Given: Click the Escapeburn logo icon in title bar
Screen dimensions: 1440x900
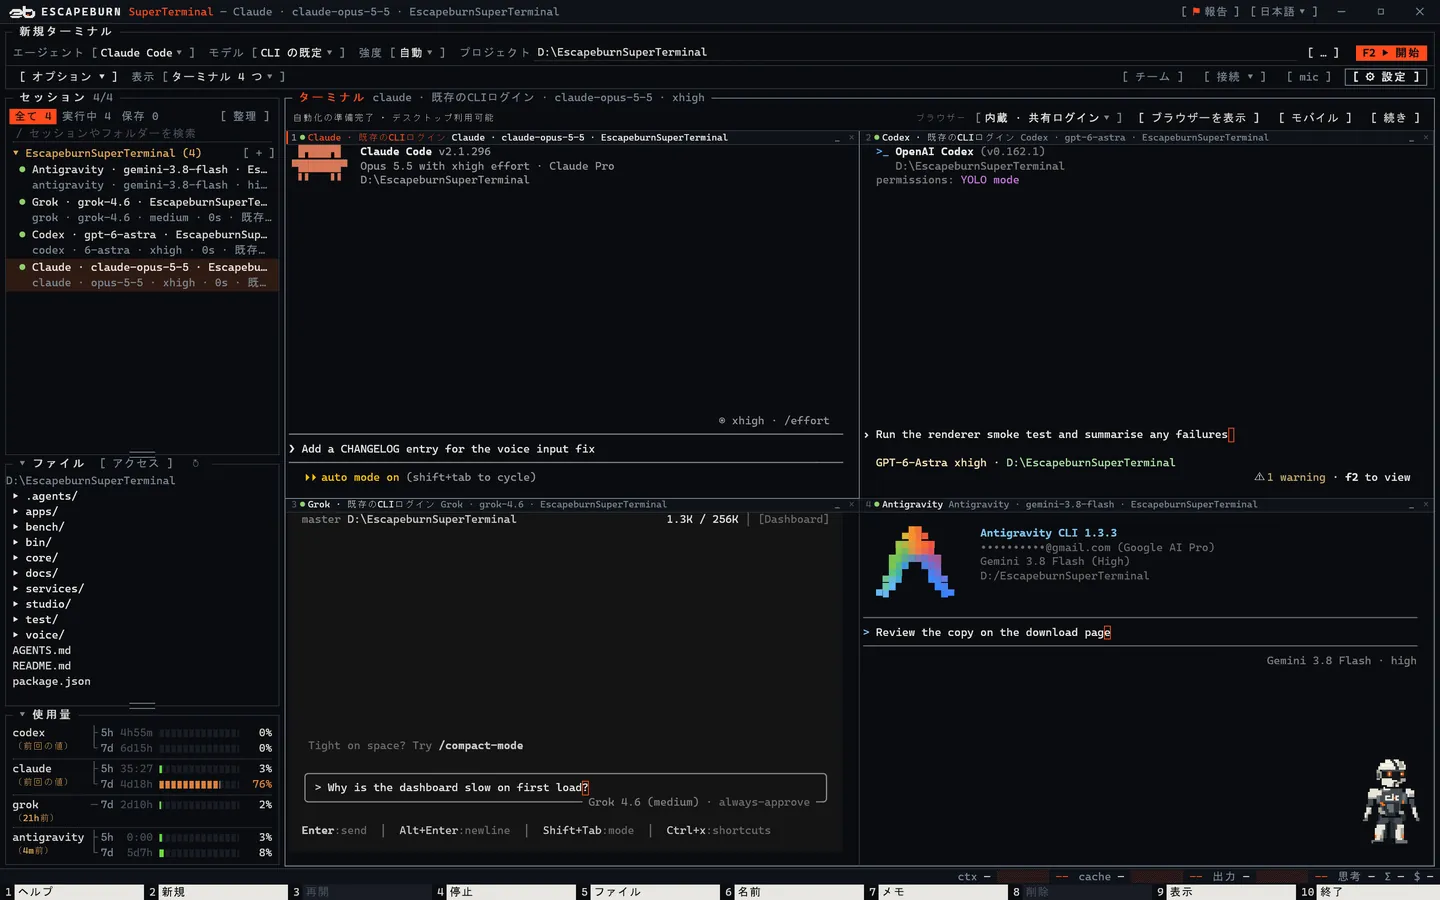Looking at the screenshot, I should [22, 12].
